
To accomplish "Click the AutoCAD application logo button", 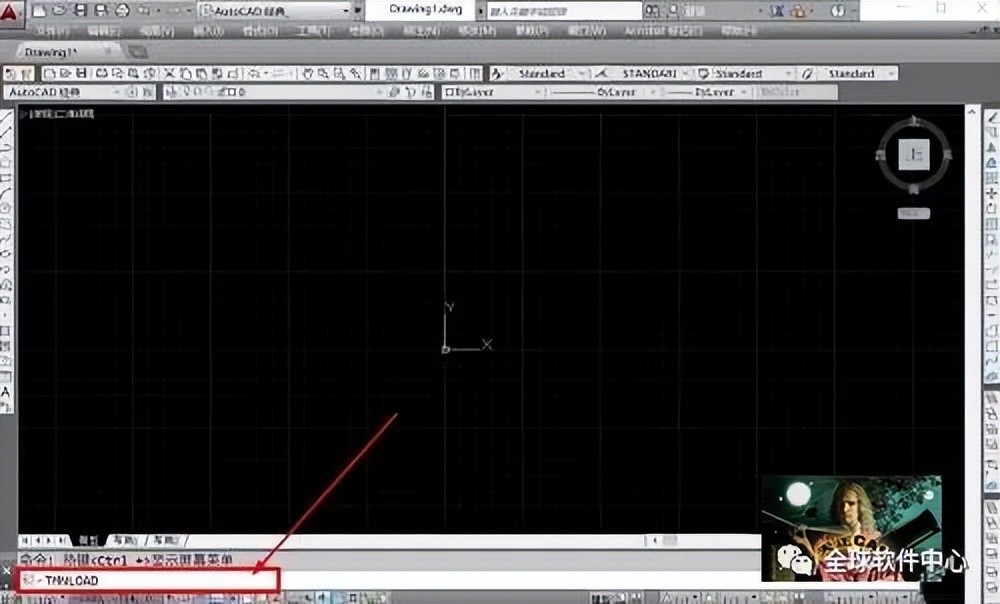I will click(x=13, y=12).
